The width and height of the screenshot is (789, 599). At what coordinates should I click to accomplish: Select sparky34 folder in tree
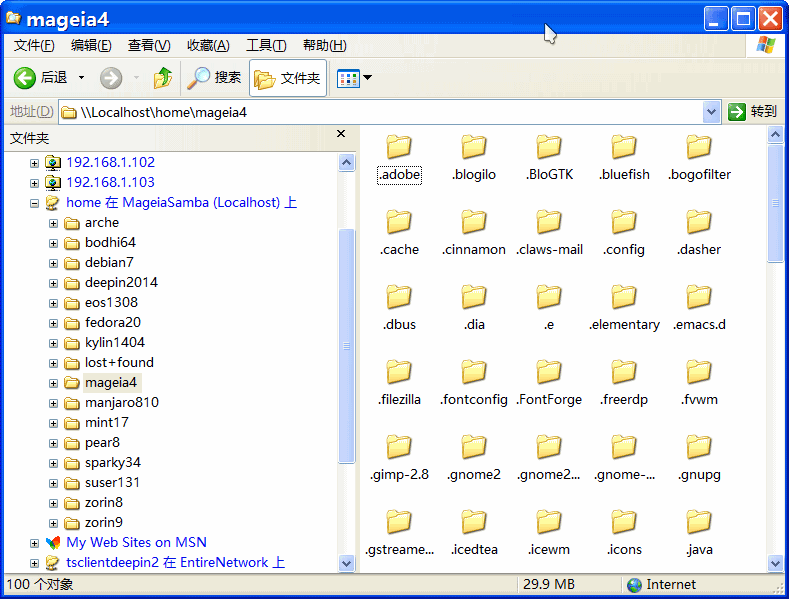(113, 463)
